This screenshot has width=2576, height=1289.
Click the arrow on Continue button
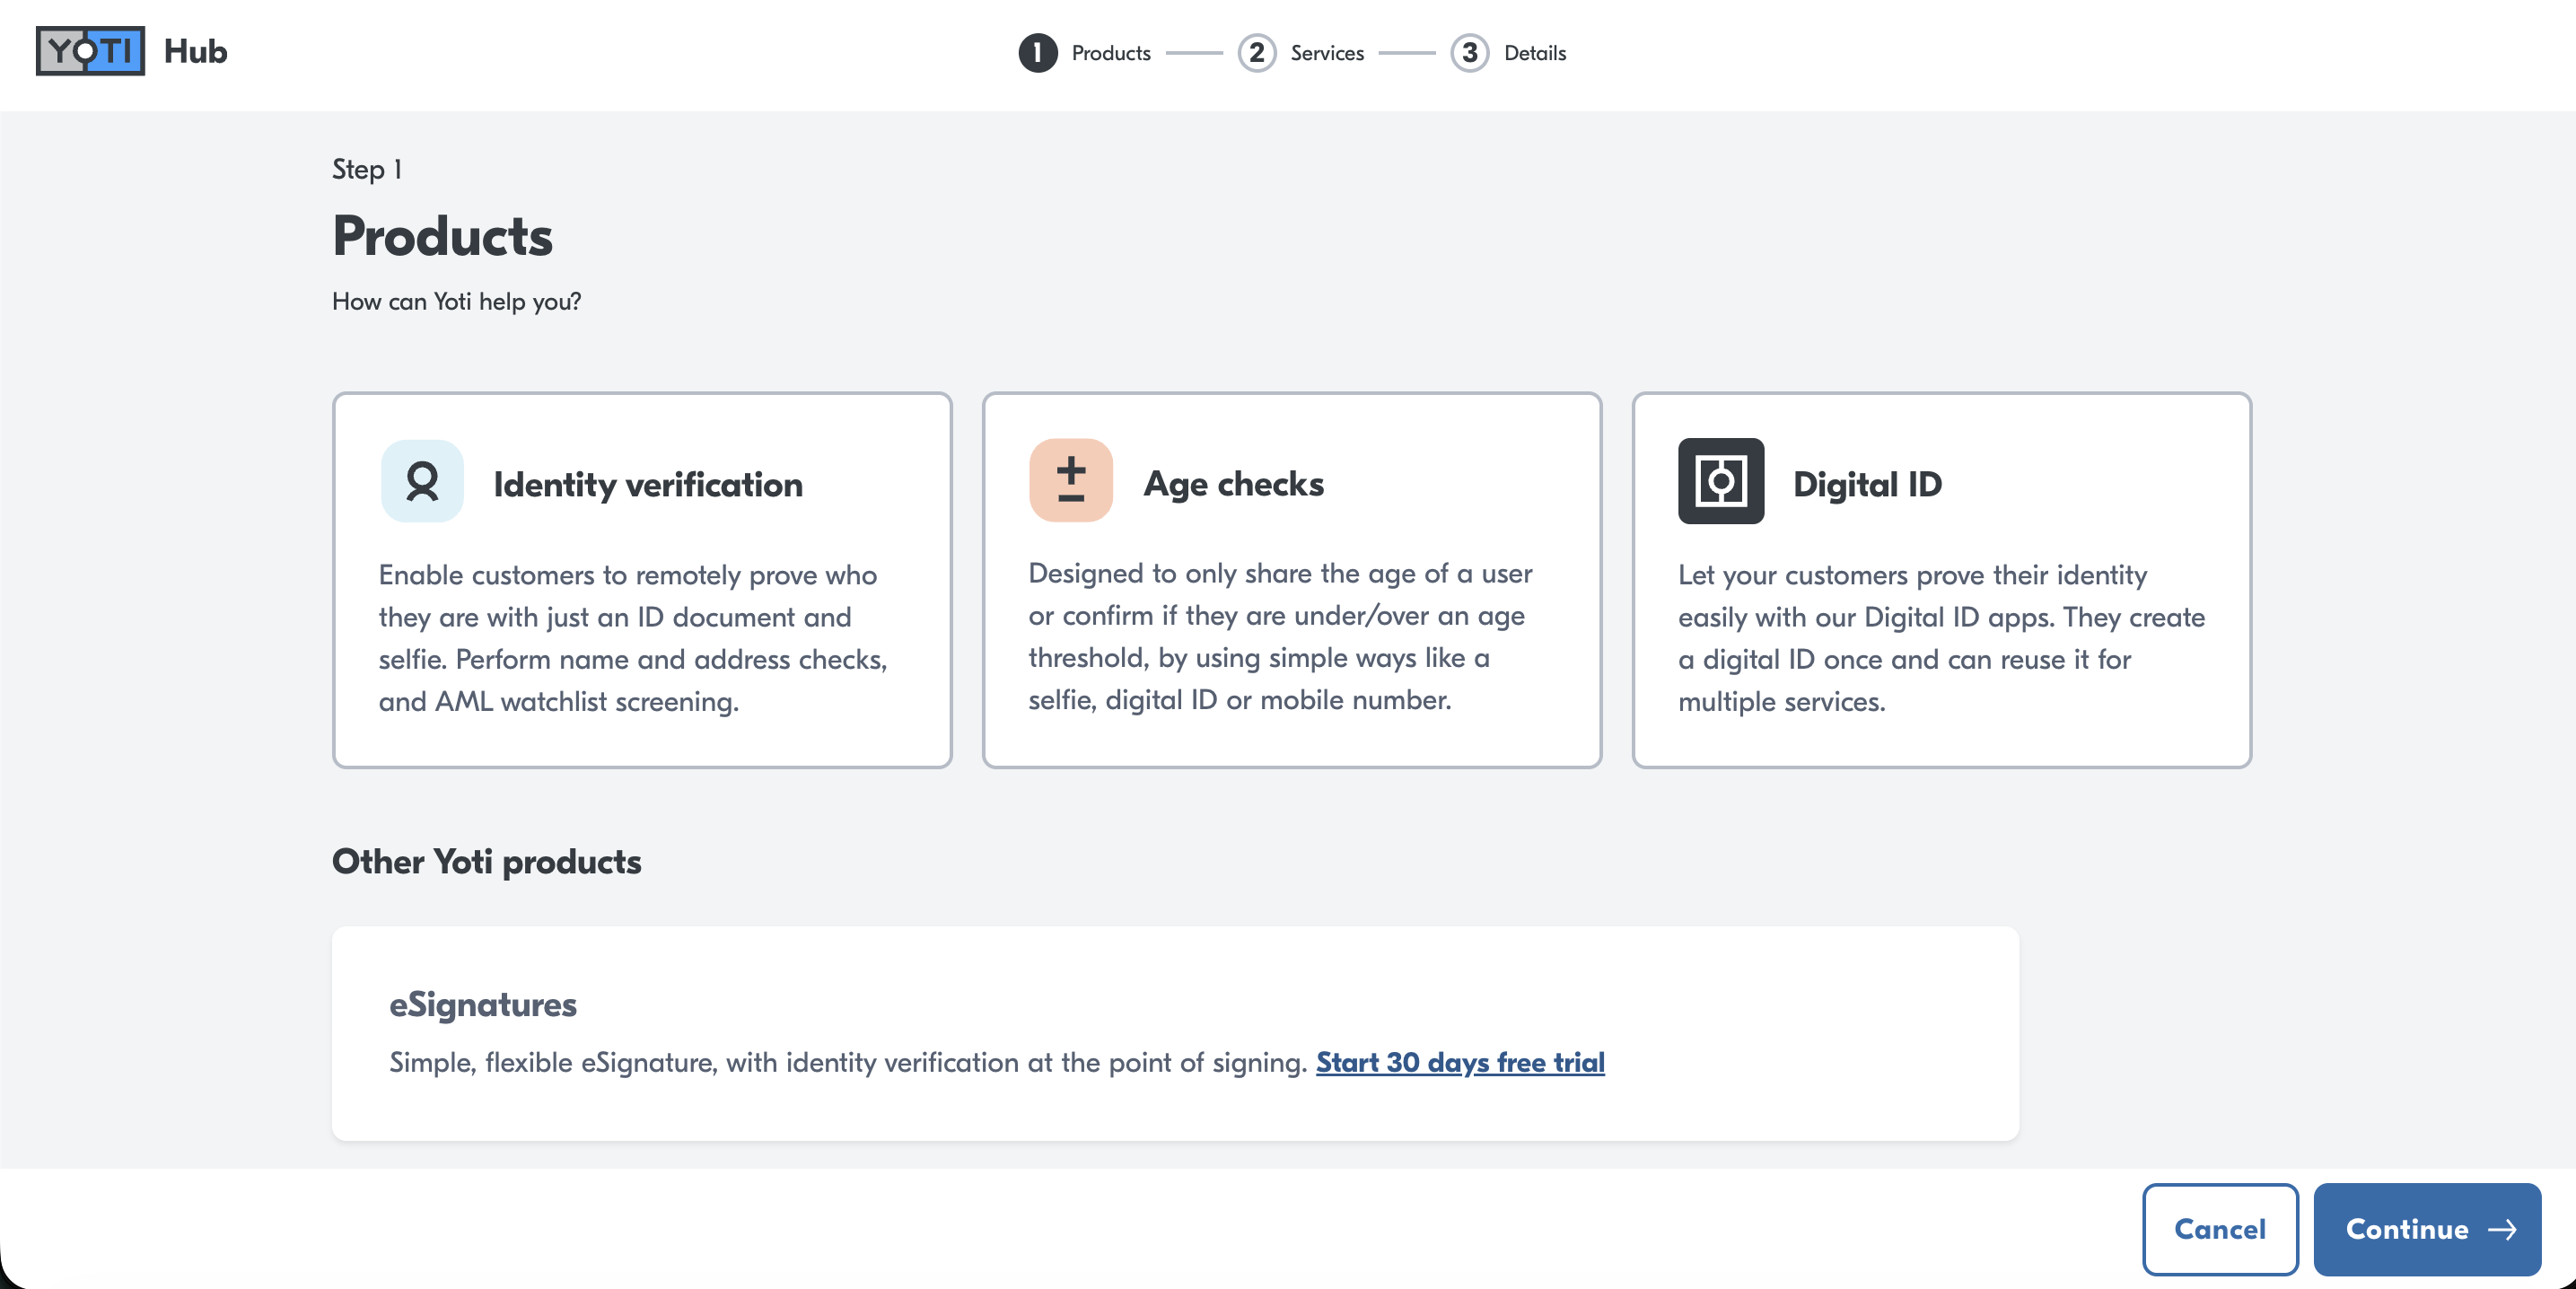pos(2502,1229)
